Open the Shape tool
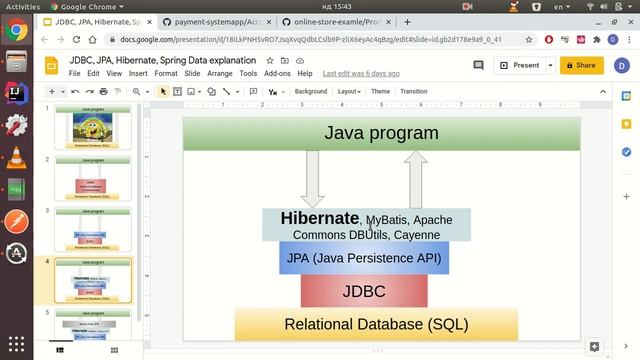Viewport: 640px width, 360px height. click(211, 91)
